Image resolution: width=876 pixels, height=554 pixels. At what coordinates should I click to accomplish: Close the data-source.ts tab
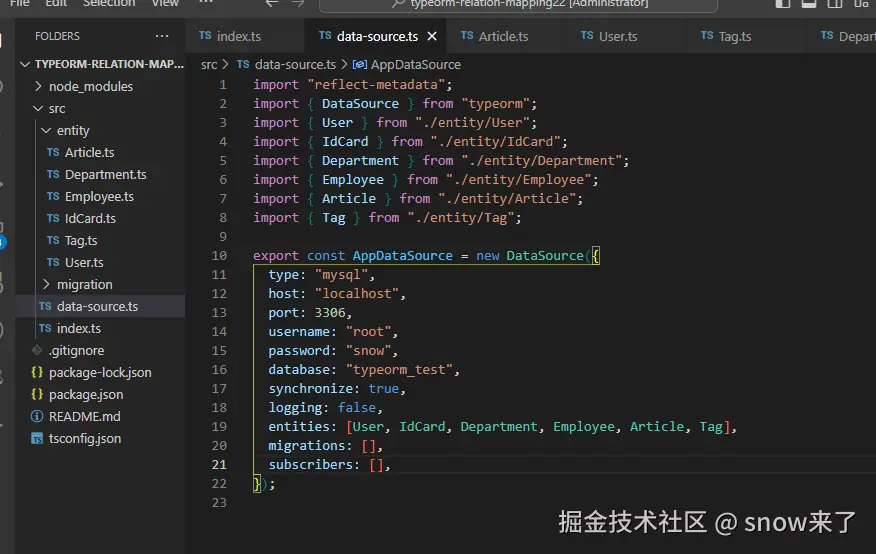coord(432,36)
